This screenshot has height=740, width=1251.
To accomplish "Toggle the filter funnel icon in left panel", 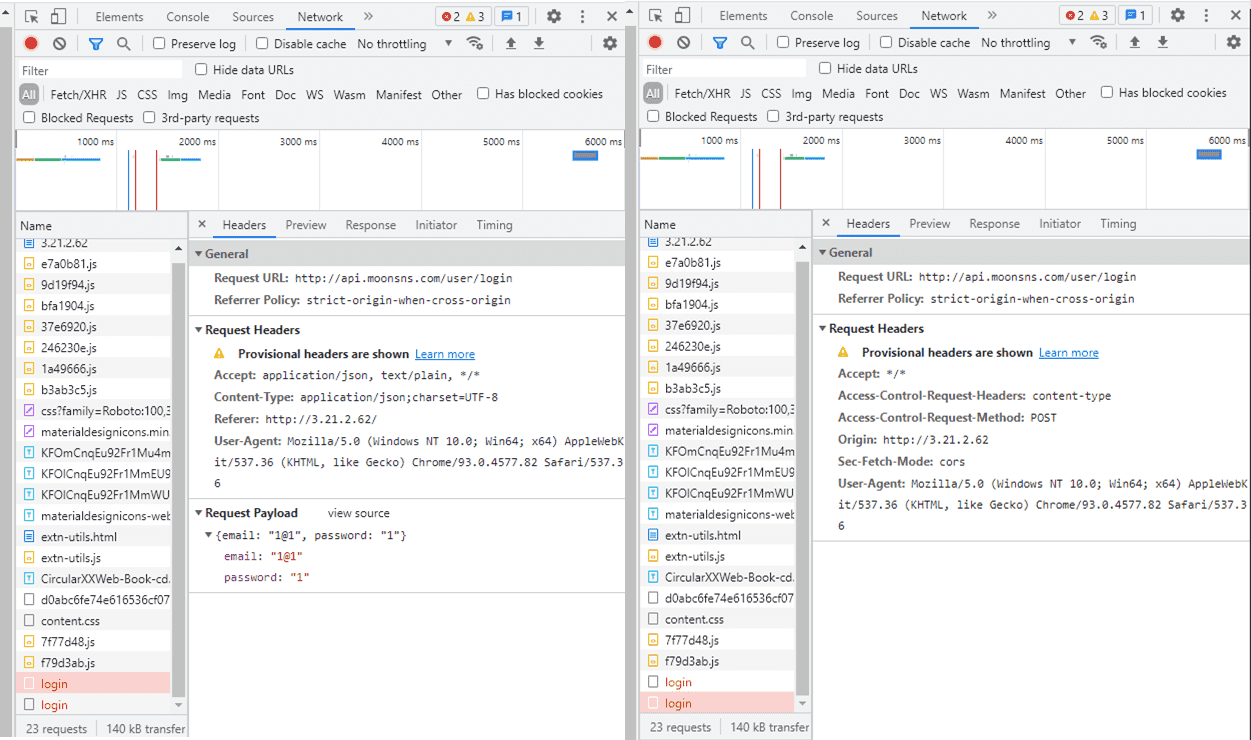I will [96, 44].
